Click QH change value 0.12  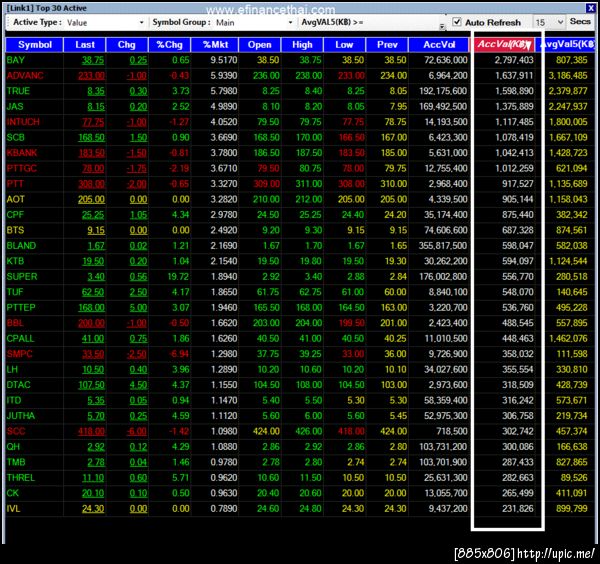[138, 447]
